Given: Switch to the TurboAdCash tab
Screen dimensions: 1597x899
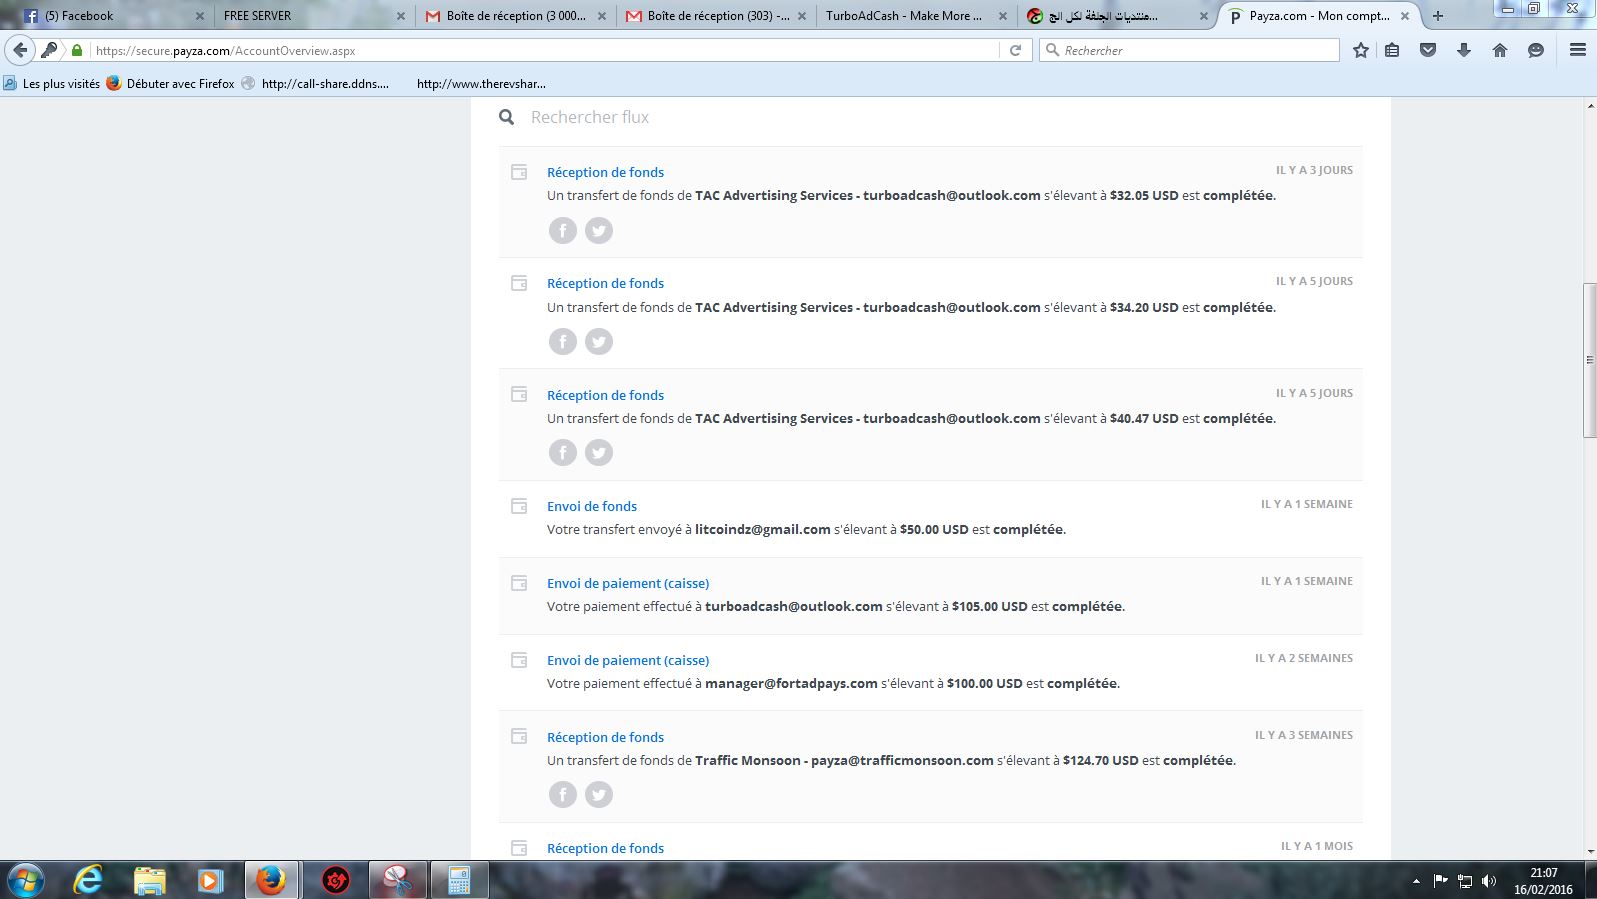Looking at the screenshot, I should click(915, 16).
